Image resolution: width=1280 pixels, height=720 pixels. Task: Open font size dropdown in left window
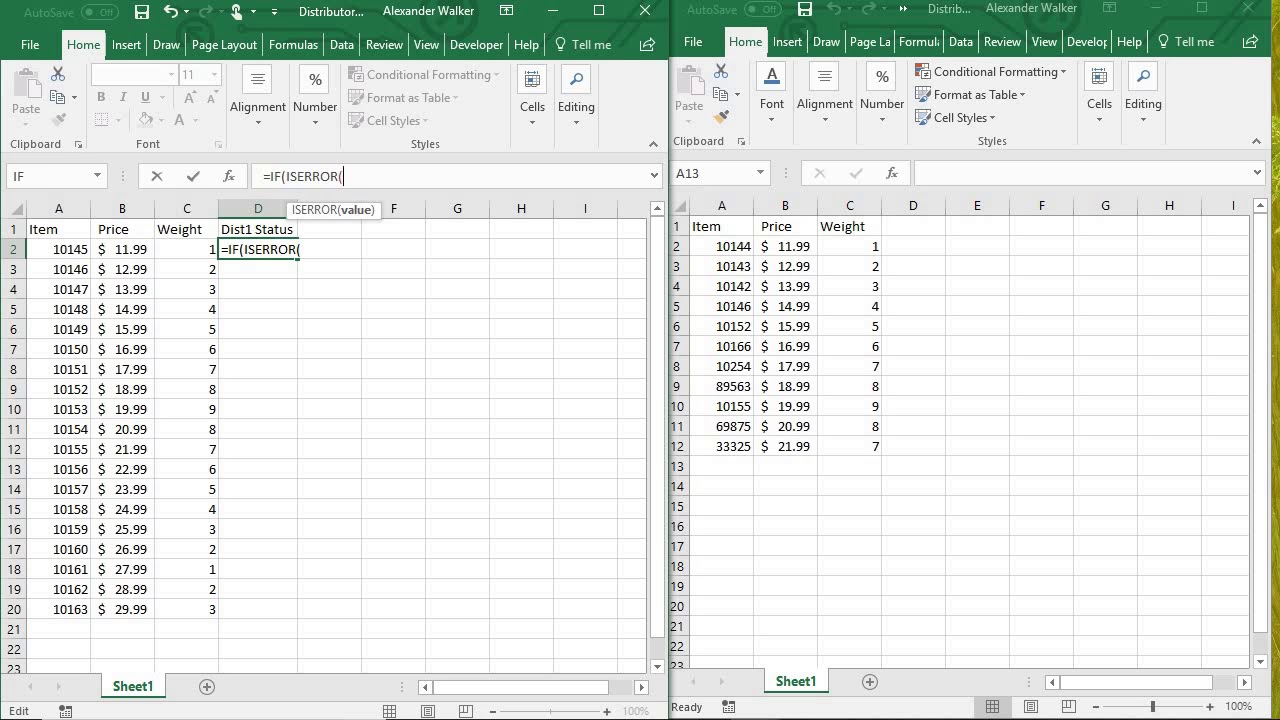(x=213, y=74)
